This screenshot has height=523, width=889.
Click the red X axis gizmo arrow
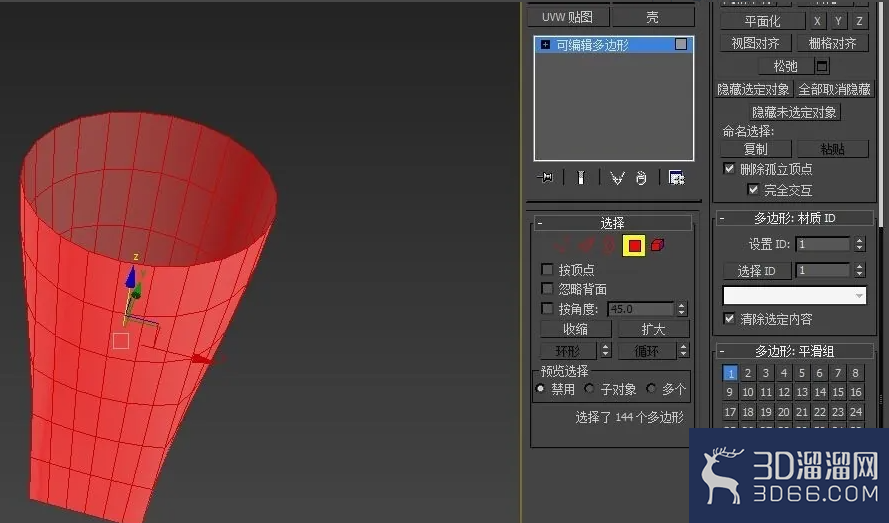click(x=201, y=358)
